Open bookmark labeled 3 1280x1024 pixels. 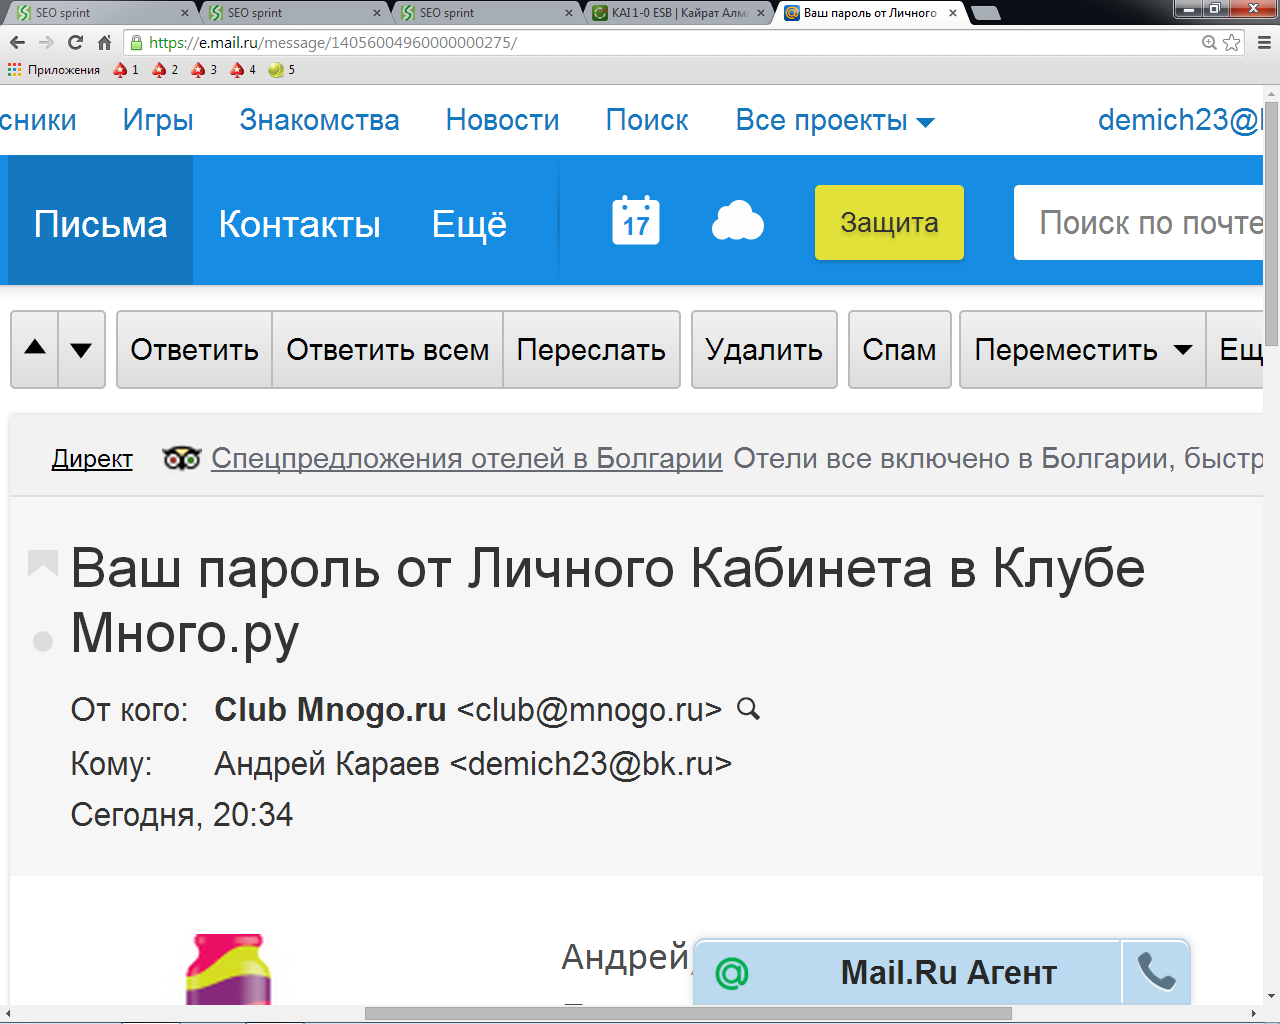(204, 70)
